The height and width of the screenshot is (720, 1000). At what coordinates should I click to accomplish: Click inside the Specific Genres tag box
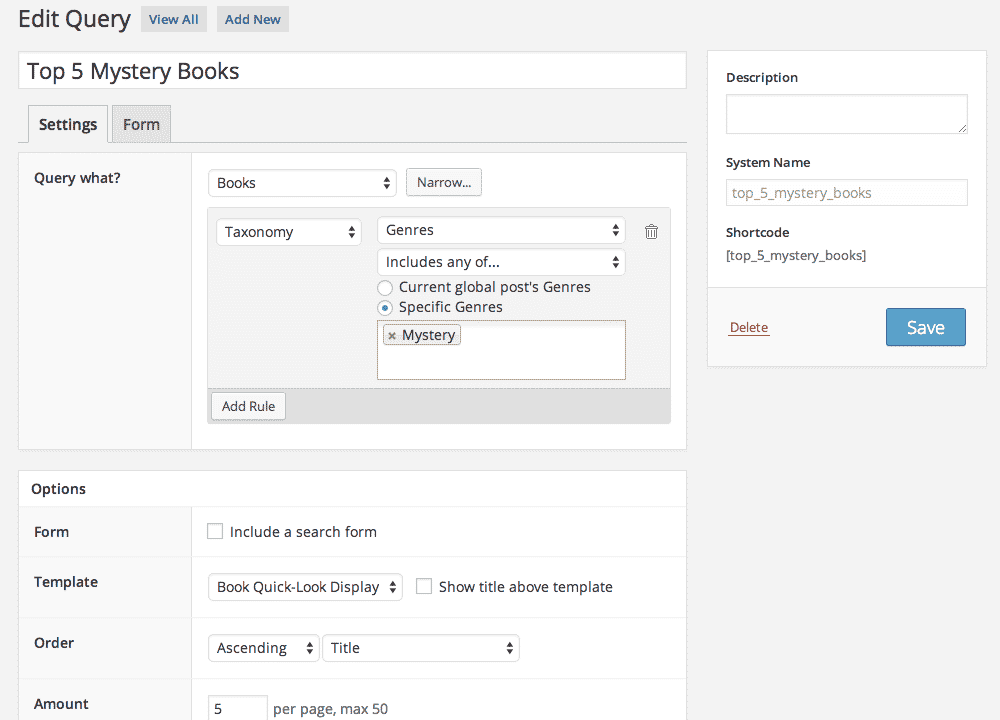[501, 350]
